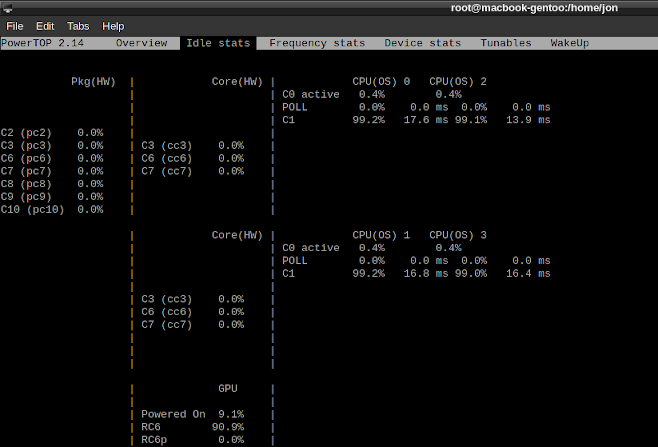This screenshot has width=658, height=447.
Task: Click the 99.1% C1 value
Action: (471, 120)
